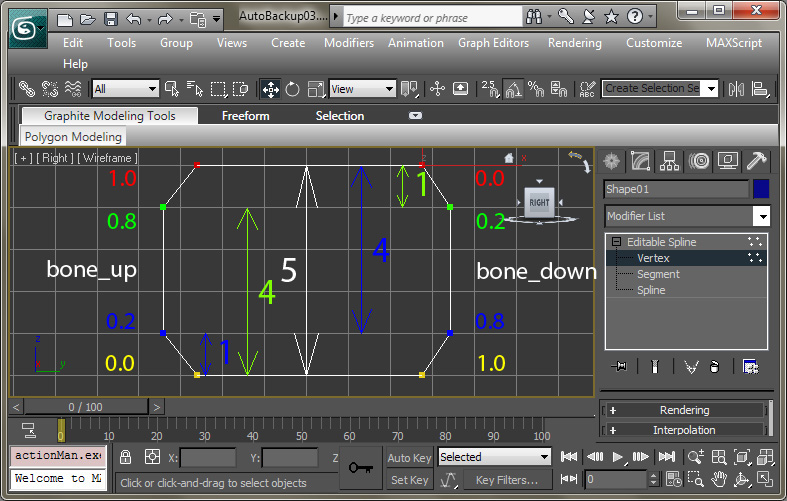The width and height of the screenshot is (787, 501).
Task: Click the Rotate tool icon
Action: pos(293,89)
